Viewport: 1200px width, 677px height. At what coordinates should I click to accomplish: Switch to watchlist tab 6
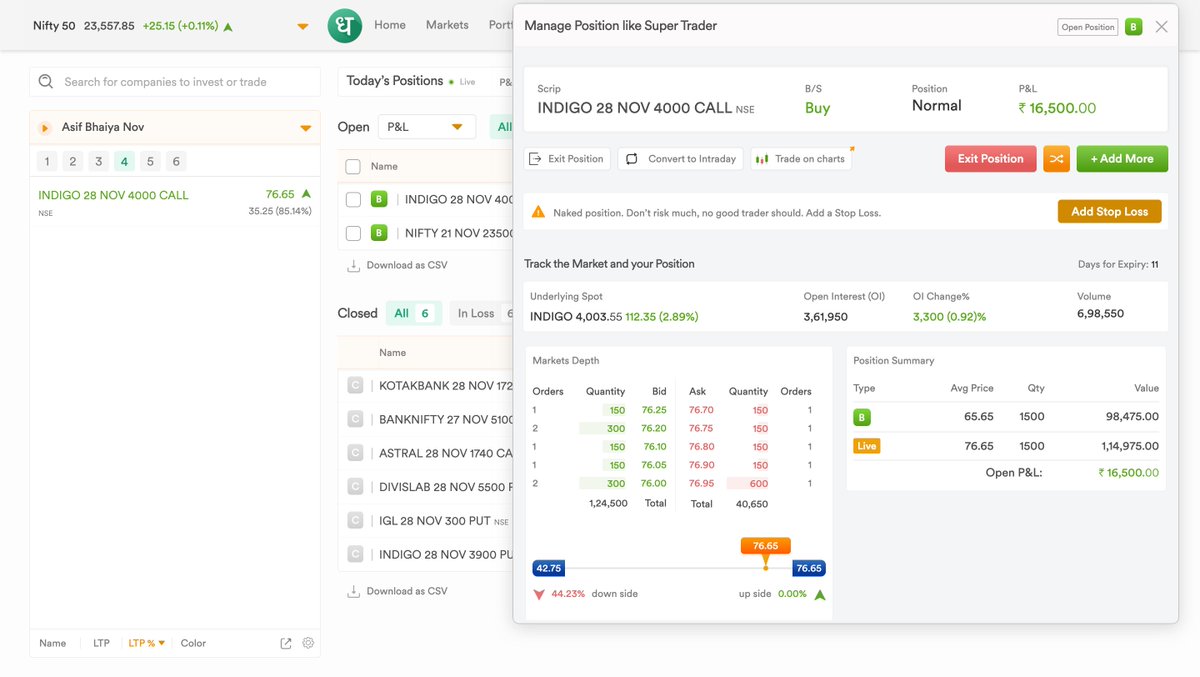pos(176,161)
